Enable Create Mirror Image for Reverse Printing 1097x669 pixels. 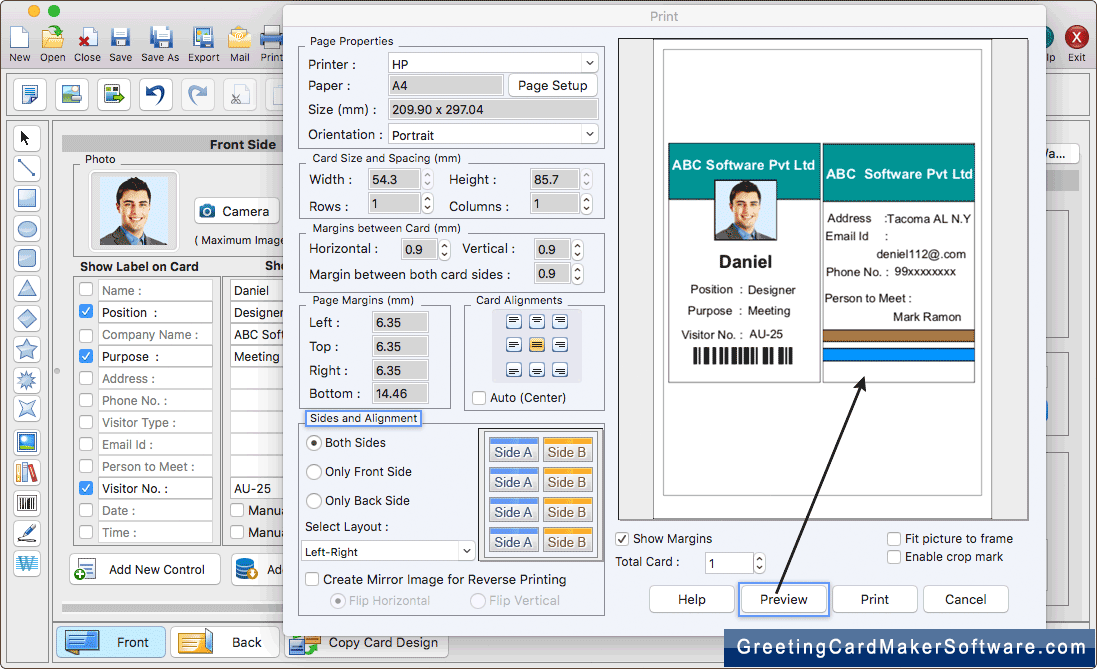[x=313, y=579]
